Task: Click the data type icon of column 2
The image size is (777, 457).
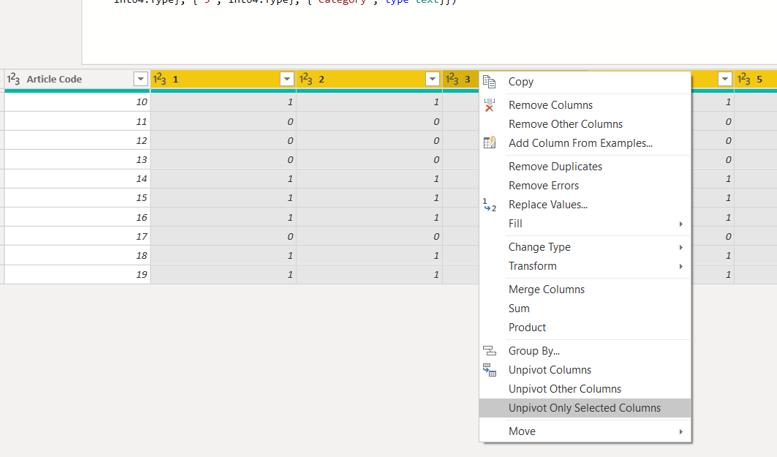Action: coord(306,79)
